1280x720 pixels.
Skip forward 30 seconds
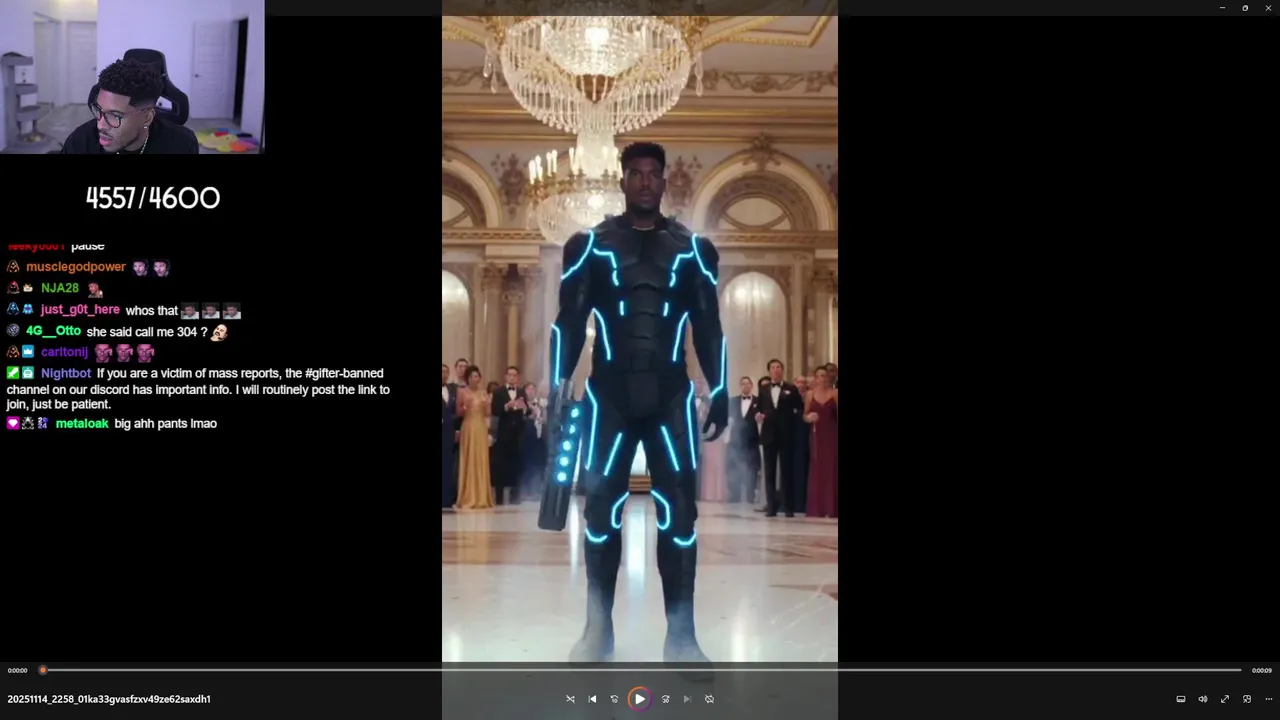pos(665,699)
